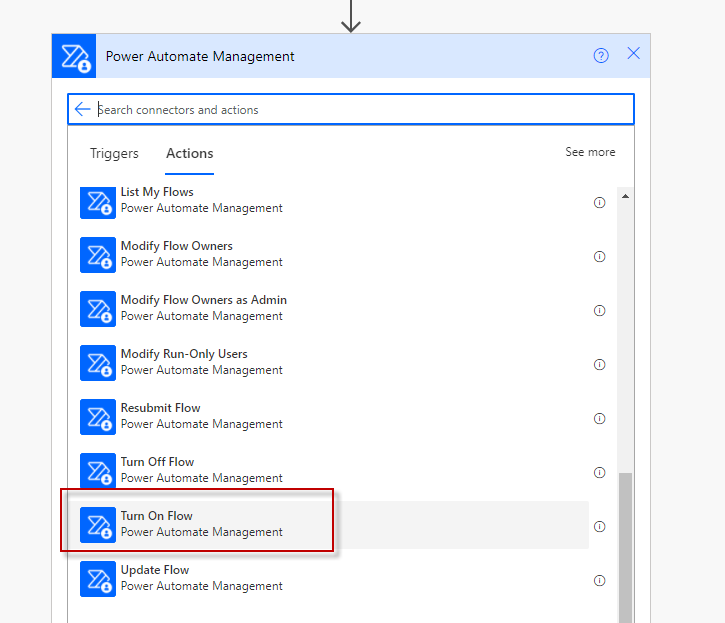Image resolution: width=725 pixels, height=623 pixels.
Task: Click the actions list scrollbar thumb
Action: (x=625, y=548)
